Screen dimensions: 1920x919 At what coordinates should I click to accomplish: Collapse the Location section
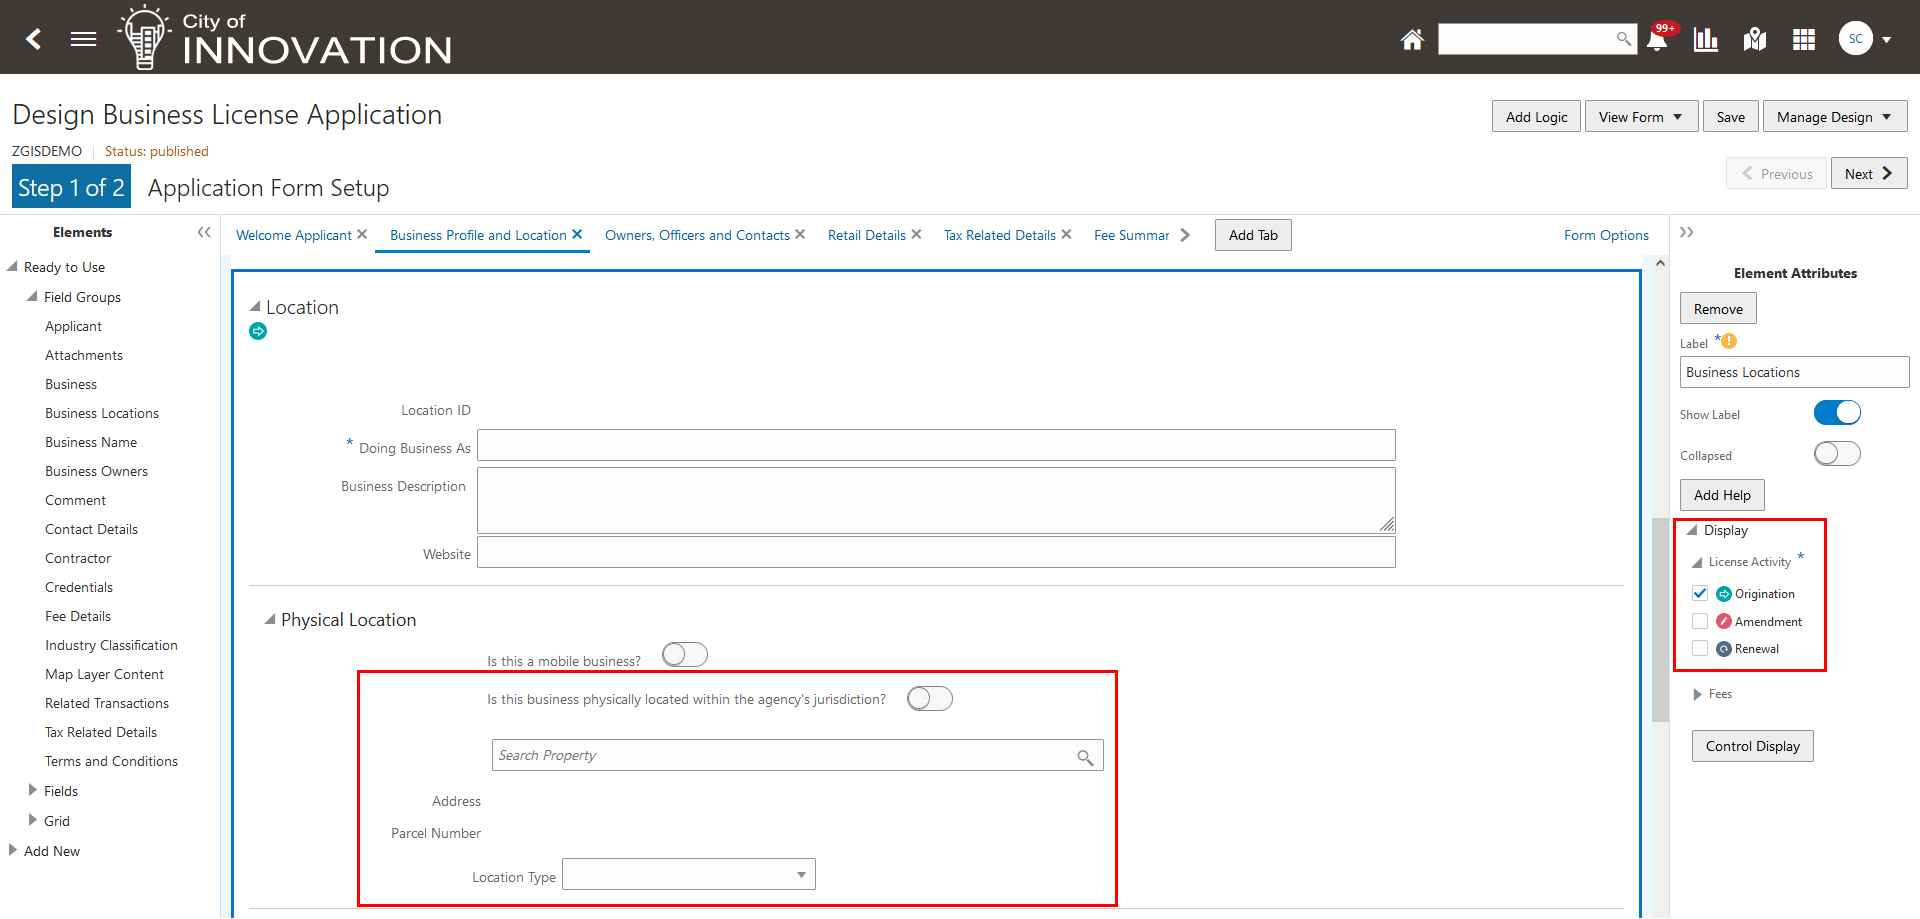click(x=255, y=306)
